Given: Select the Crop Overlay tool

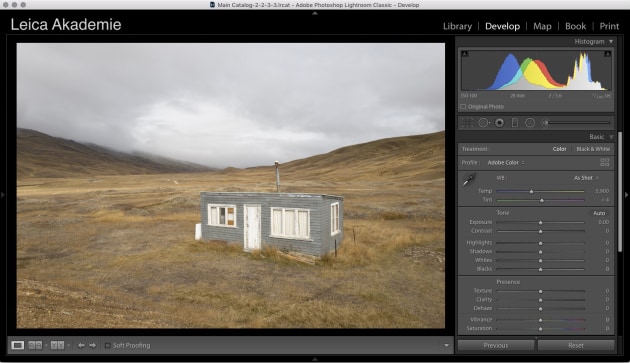Looking at the screenshot, I should coord(467,123).
